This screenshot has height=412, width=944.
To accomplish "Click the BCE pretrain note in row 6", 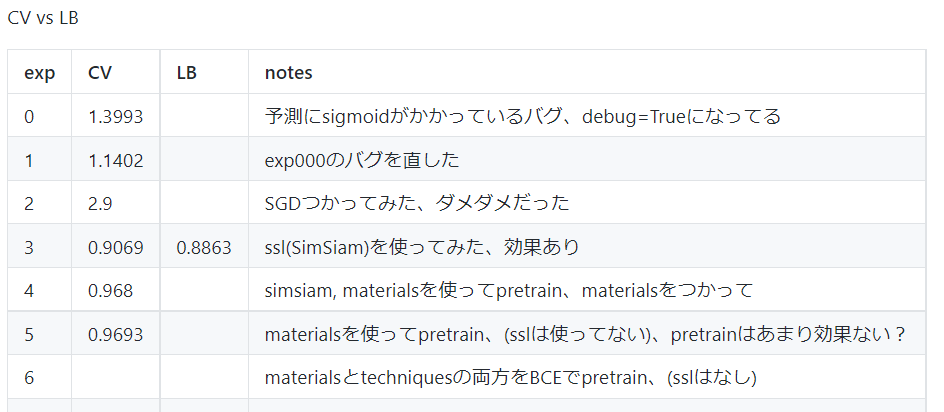I will coord(510,378).
